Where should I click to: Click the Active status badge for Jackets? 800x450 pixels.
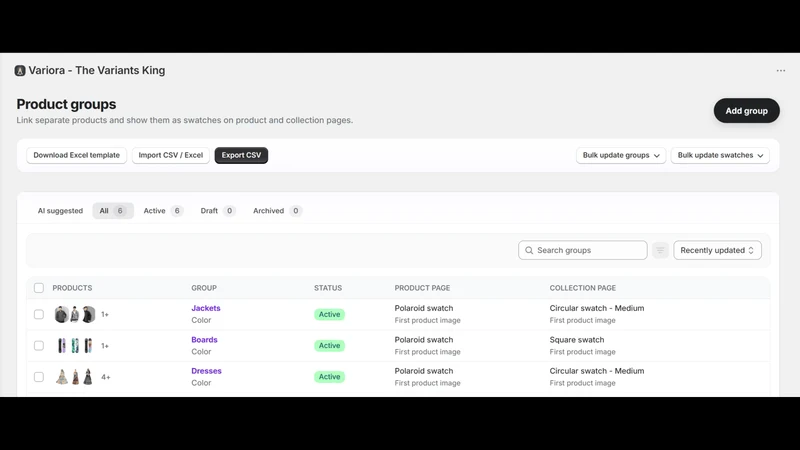pyautogui.click(x=329, y=314)
